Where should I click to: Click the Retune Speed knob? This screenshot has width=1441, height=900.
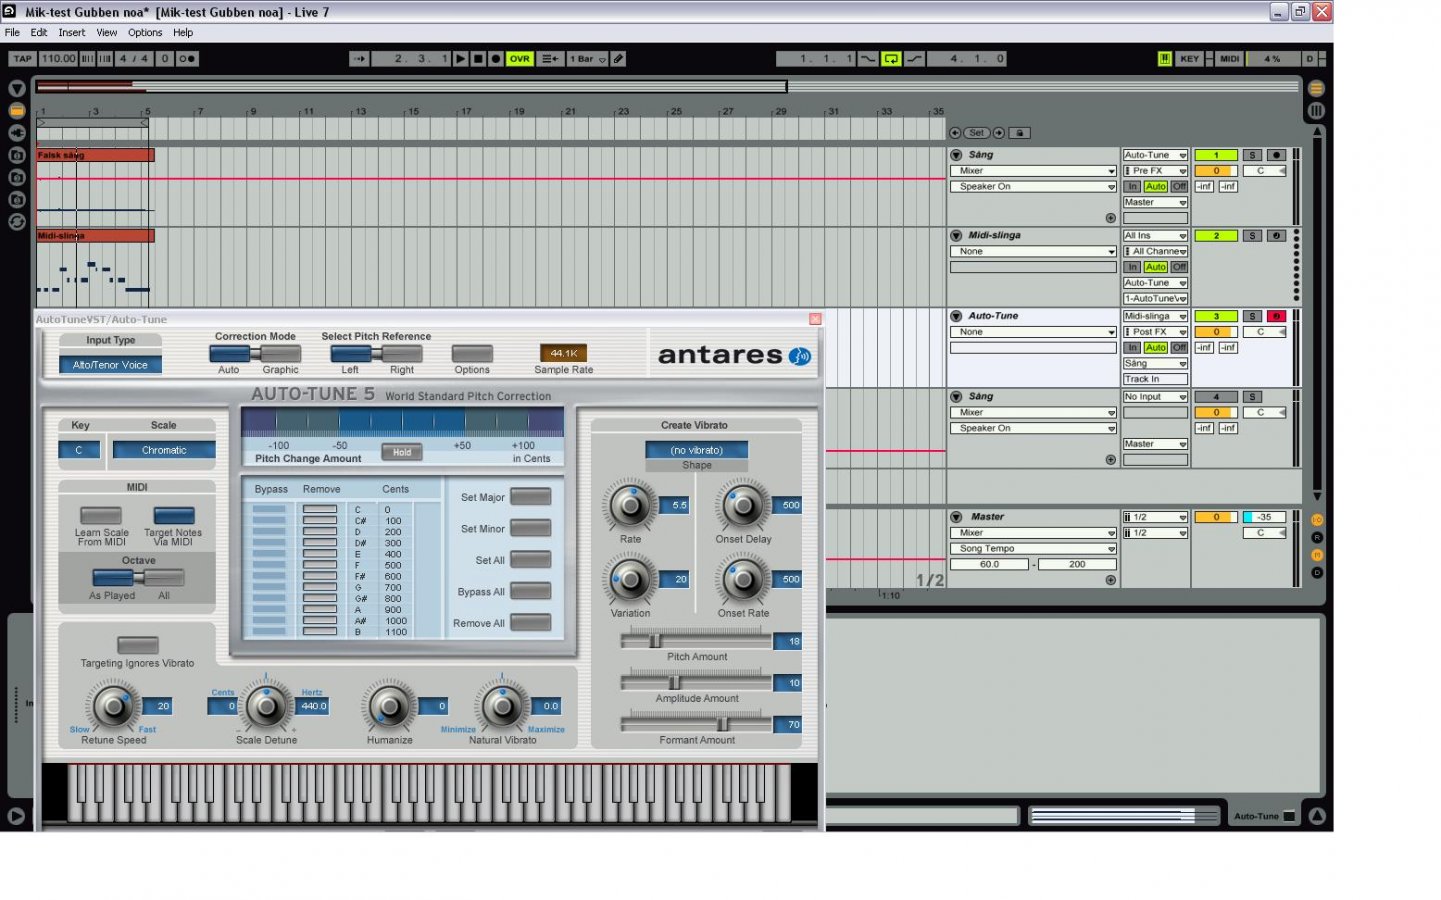(113, 706)
